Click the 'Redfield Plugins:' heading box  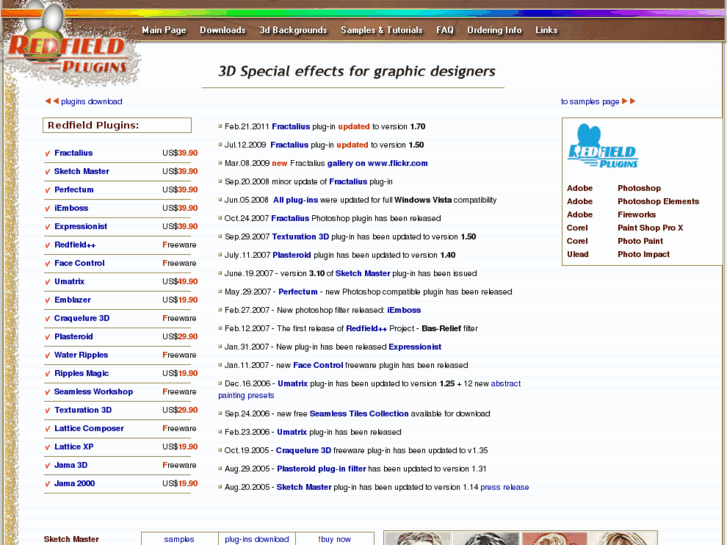[x=117, y=125]
